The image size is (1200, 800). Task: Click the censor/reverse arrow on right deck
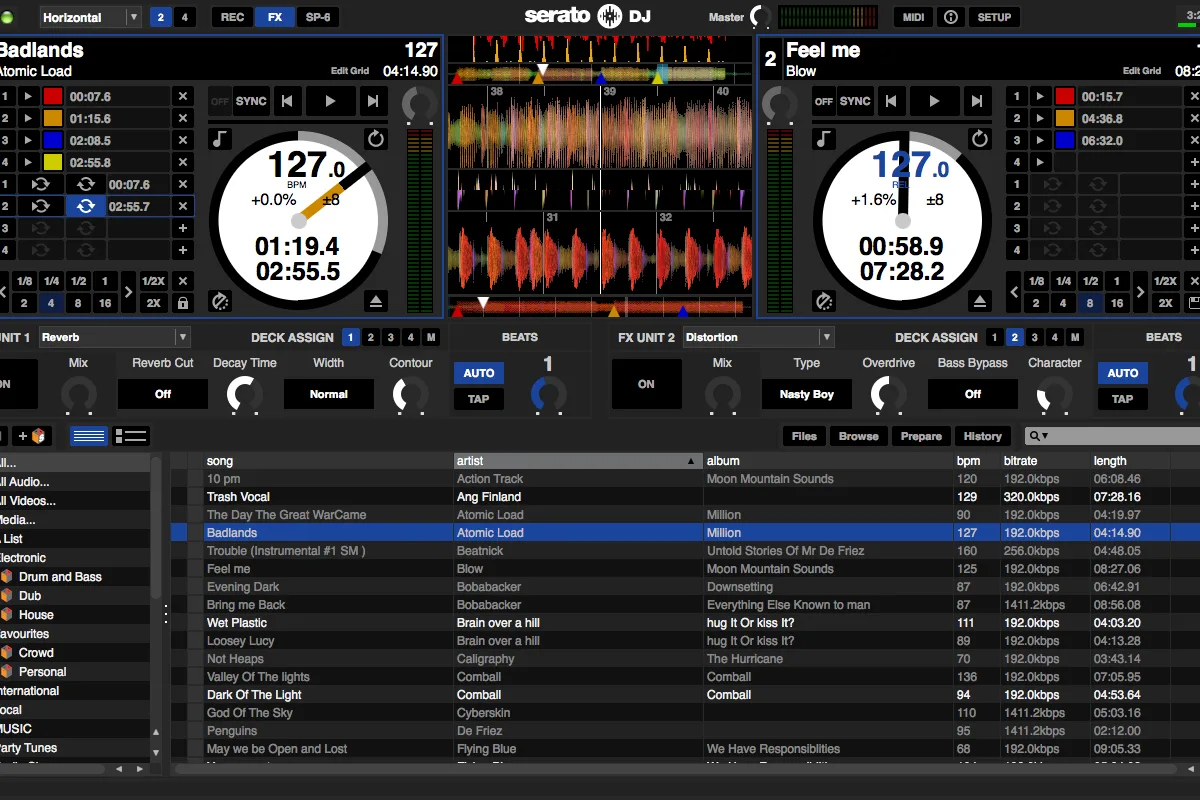pyautogui.click(x=981, y=139)
